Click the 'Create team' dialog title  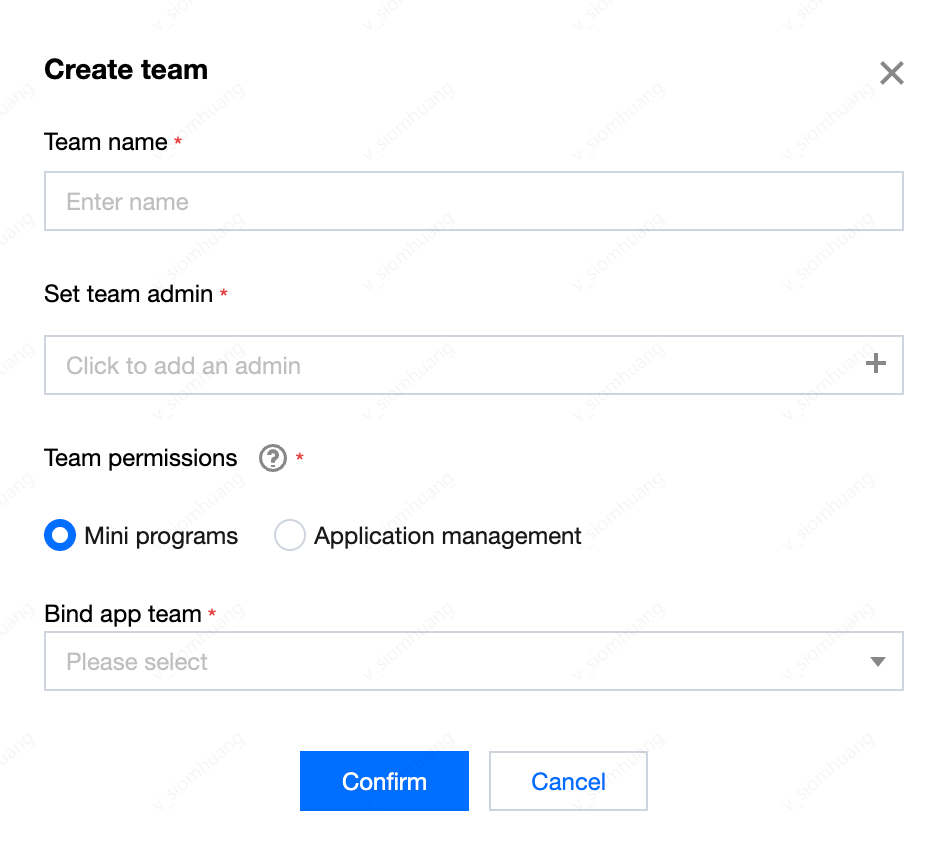pyautogui.click(x=126, y=70)
